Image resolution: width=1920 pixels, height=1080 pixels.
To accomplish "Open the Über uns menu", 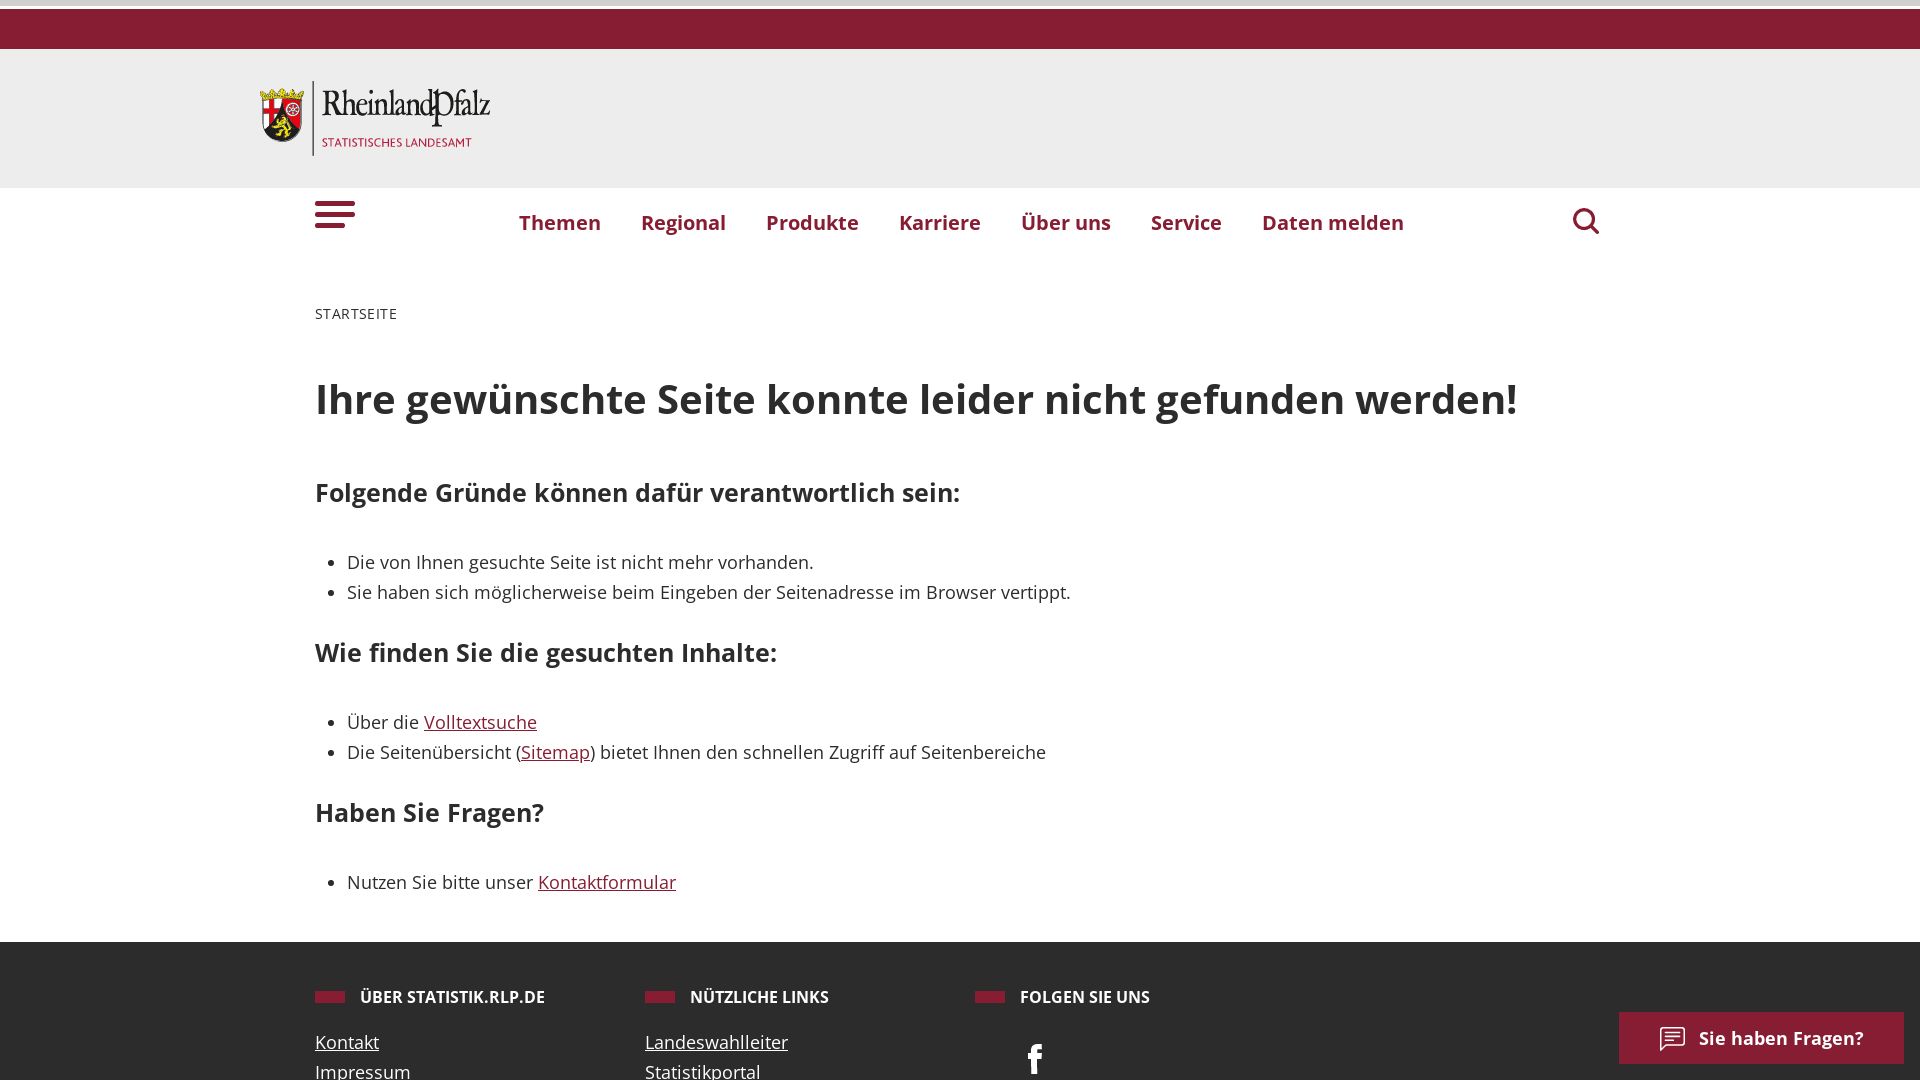I will tap(1066, 223).
